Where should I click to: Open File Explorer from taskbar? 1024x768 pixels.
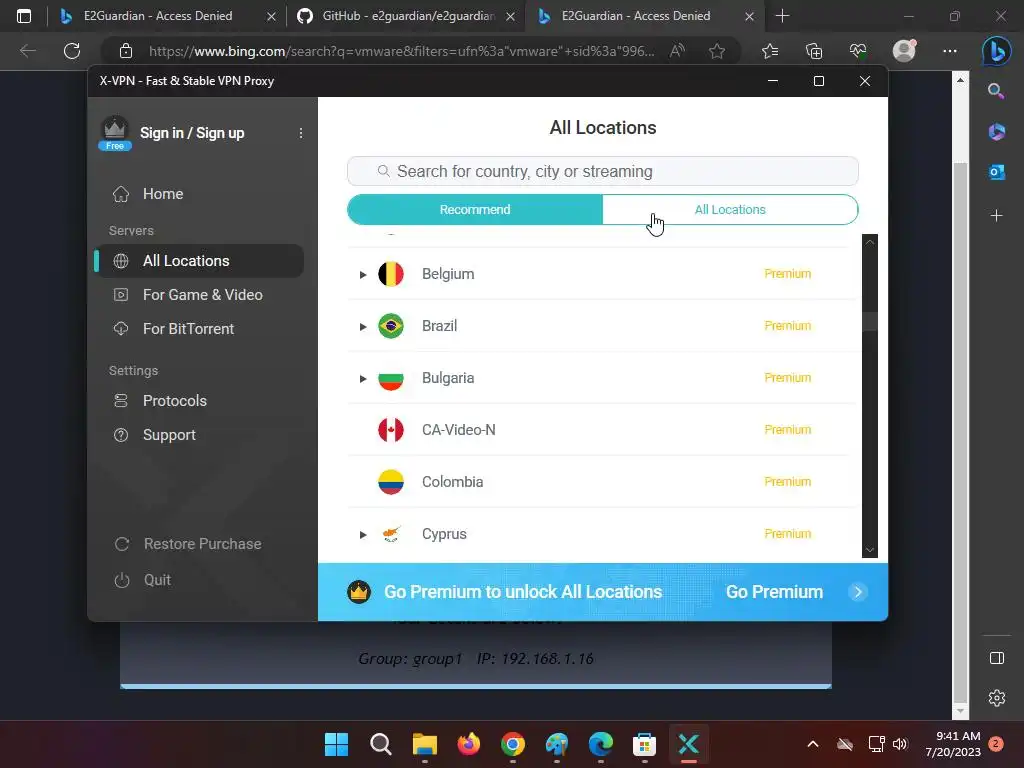pos(424,744)
